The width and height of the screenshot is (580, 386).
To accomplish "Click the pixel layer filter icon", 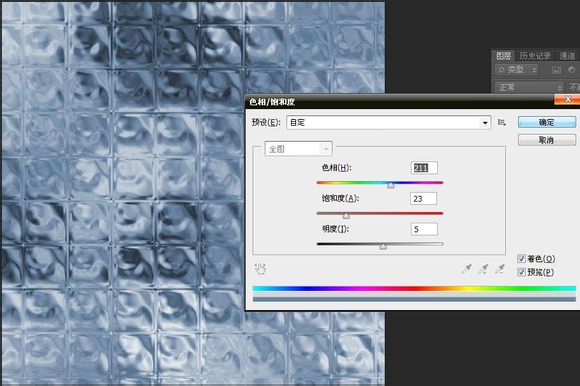I will point(556,69).
